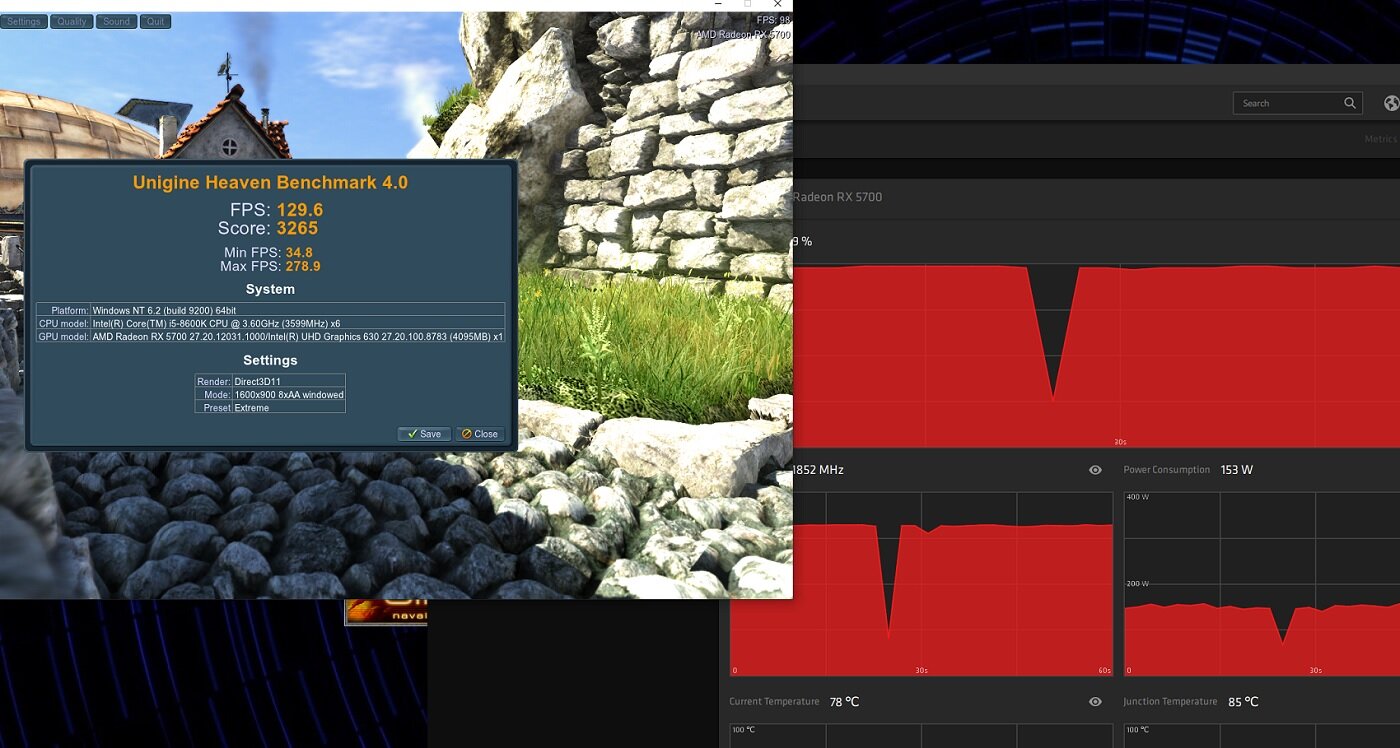Click the Radeon RX 5700 heading in Radeon Software
Viewport: 1400px width, 748px height.
point(838,197)
